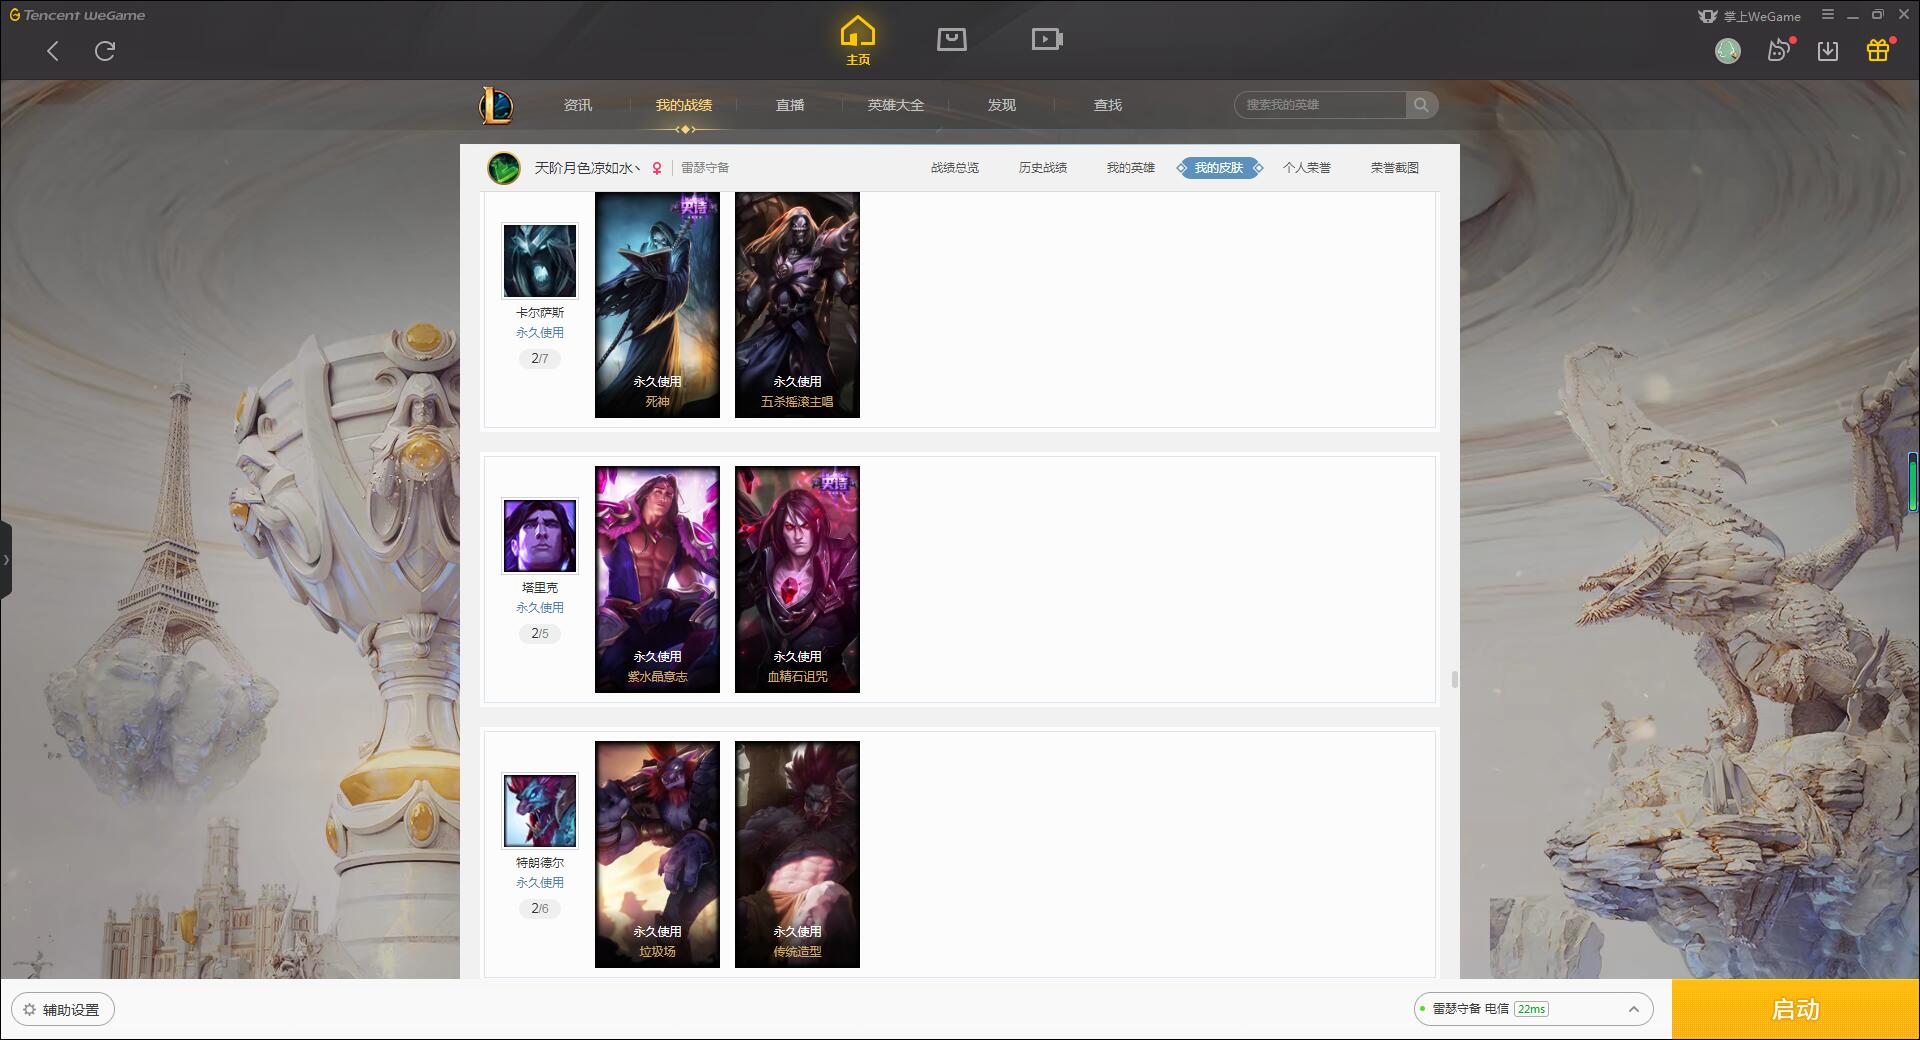Open the home (主页) icon
Image resolution: width=1920 pixels, height=1040 pixels.
coord(858,41)
